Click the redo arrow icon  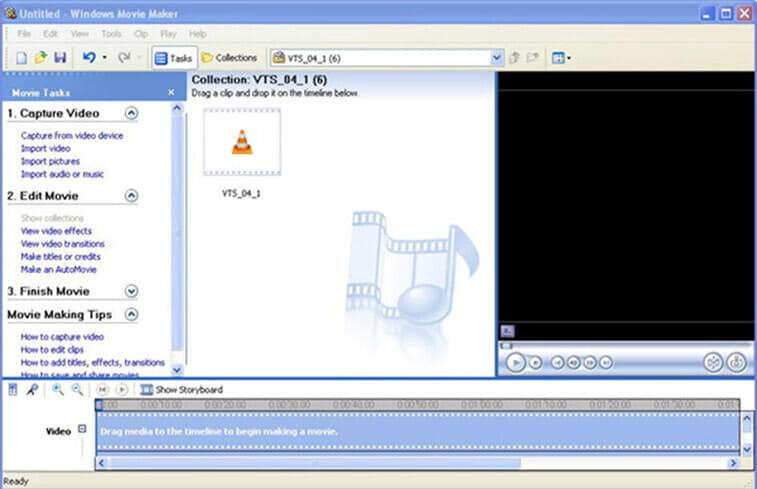(x=124, y=57)
